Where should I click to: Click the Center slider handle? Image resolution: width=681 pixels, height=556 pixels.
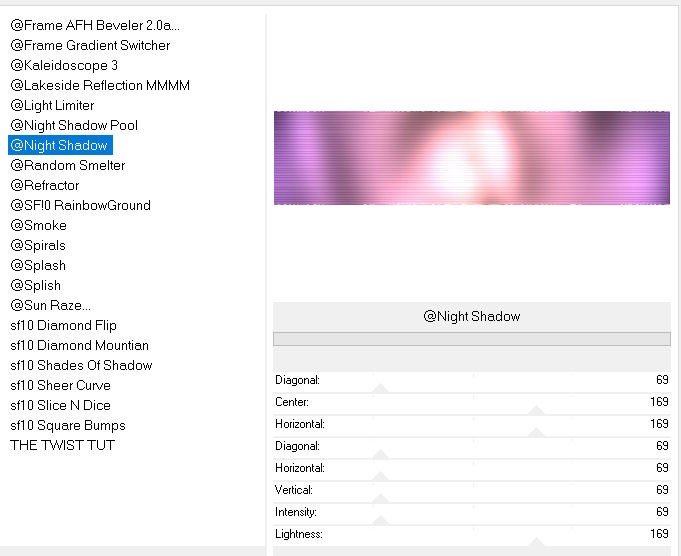[536, 410]
